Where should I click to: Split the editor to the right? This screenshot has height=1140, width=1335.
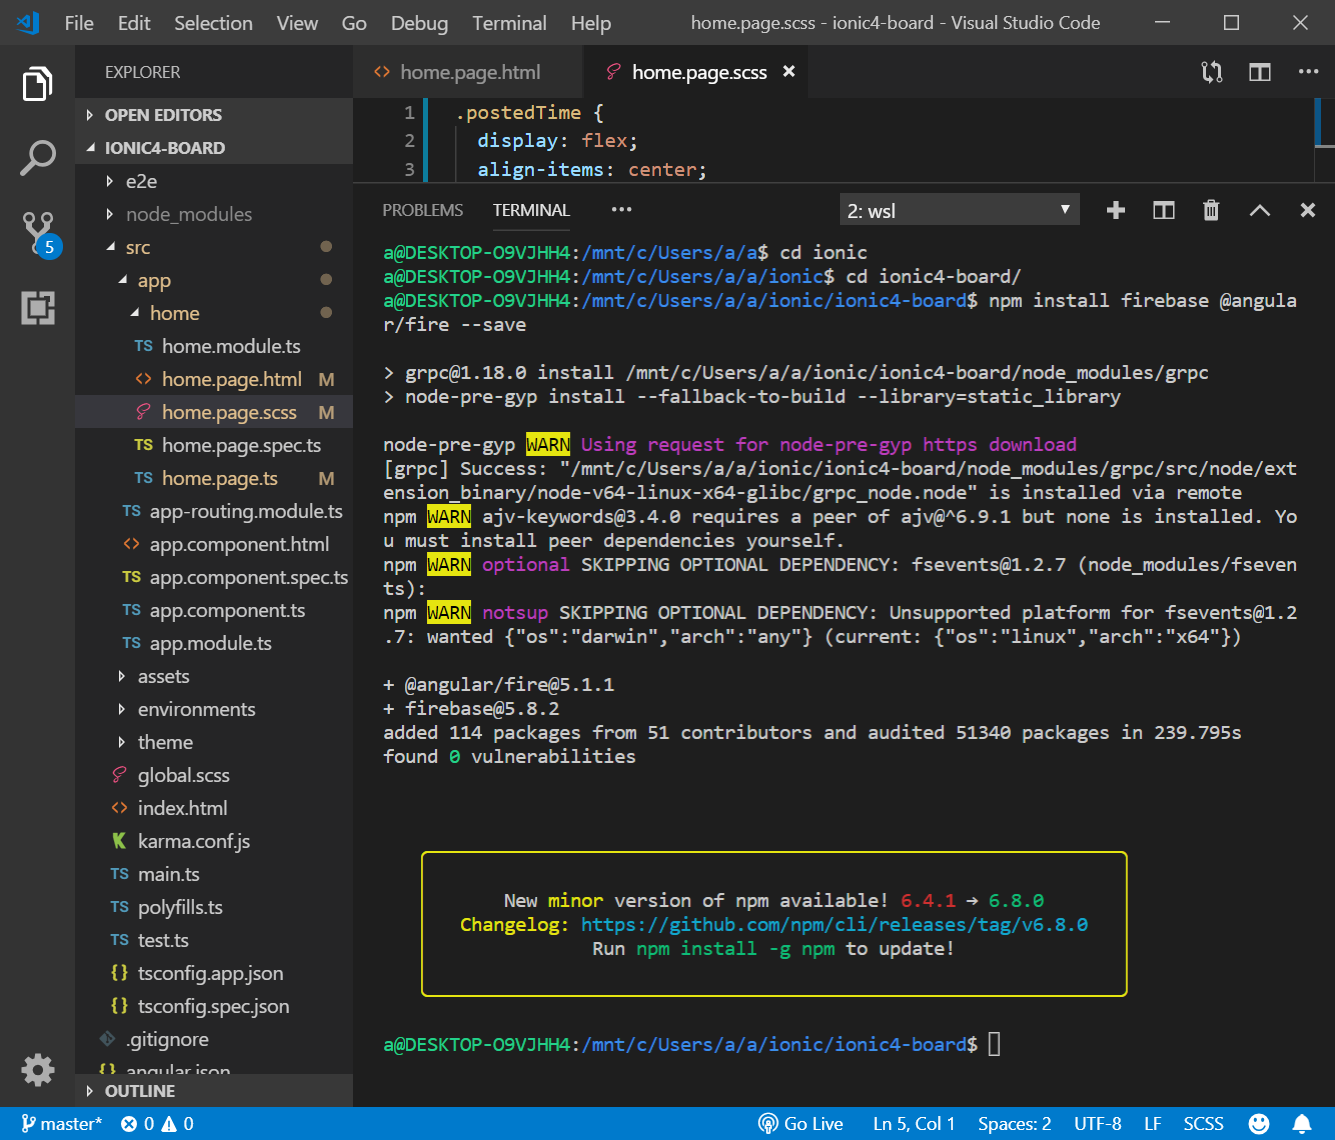[x=1260, y=72]
